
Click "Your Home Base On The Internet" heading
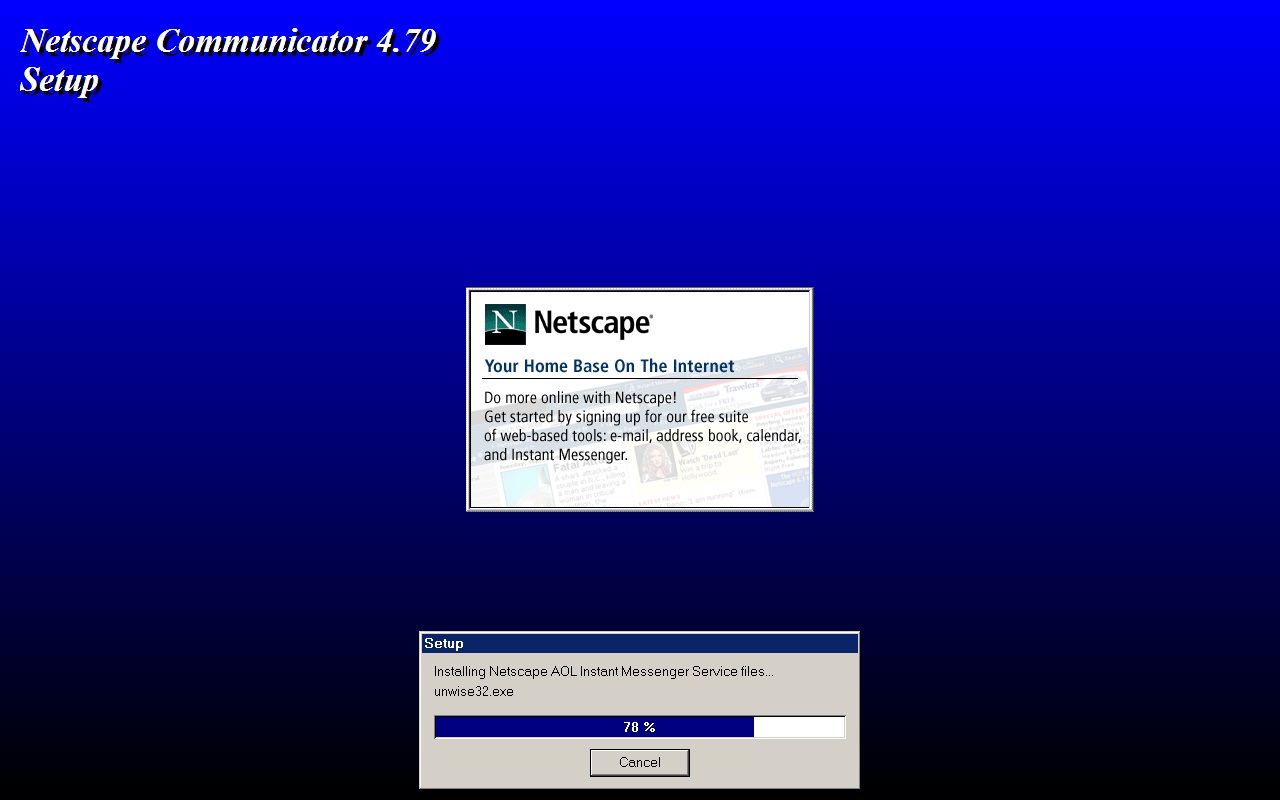tap(609, 366)
